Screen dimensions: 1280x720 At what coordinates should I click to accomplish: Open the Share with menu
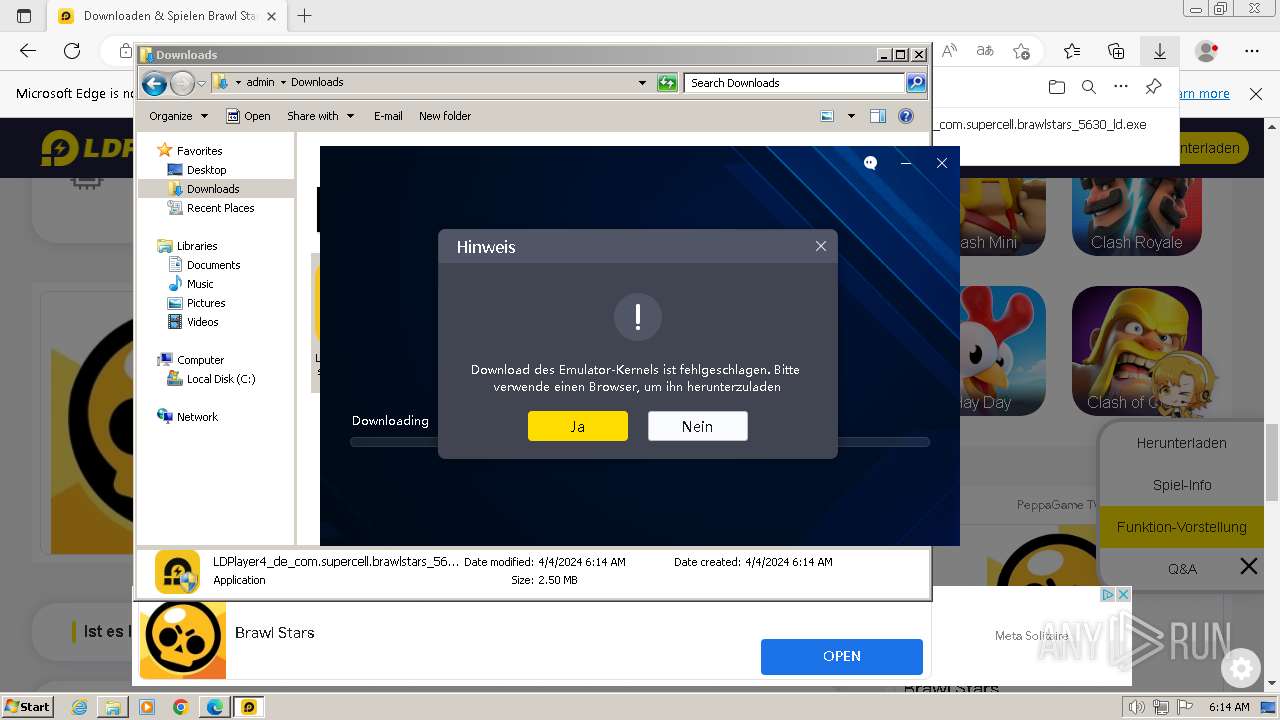pyautogui.click(x=321, y=116)
